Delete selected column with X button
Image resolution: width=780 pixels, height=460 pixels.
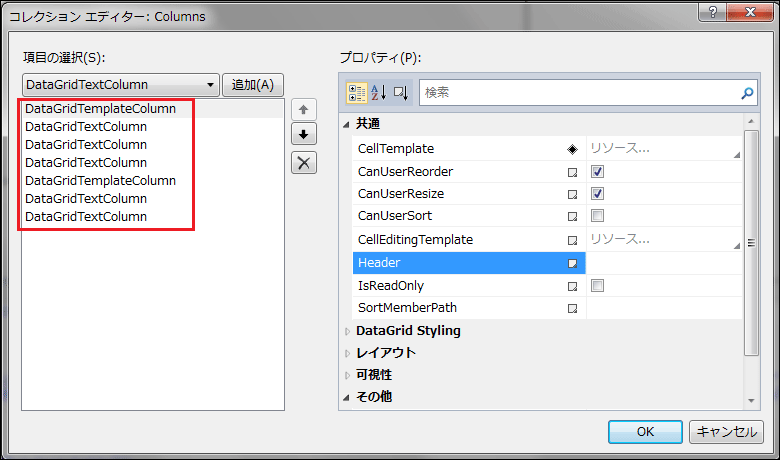click(303, 163)
